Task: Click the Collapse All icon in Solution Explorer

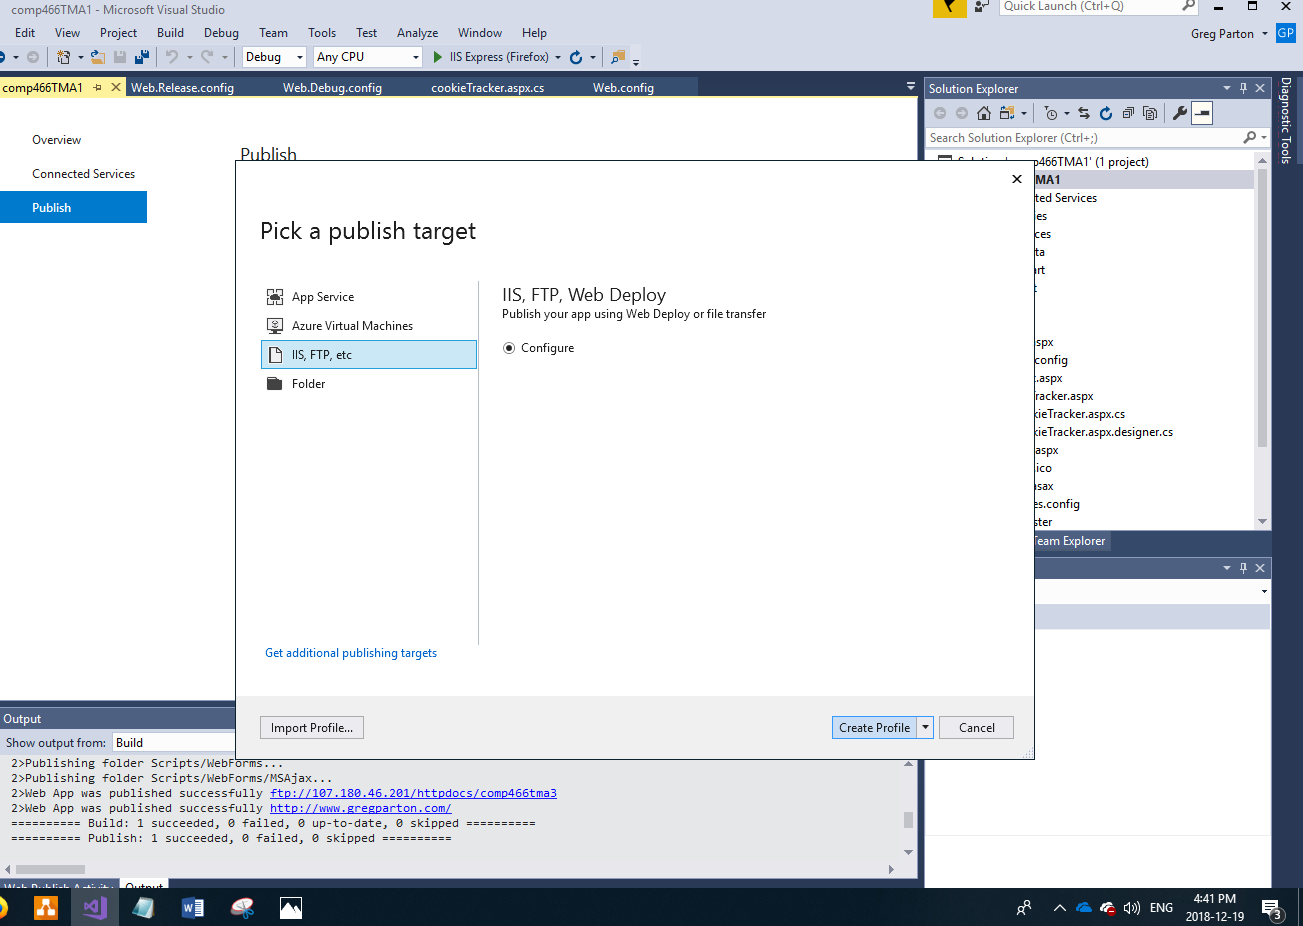Action: [x=1128, y=113]
